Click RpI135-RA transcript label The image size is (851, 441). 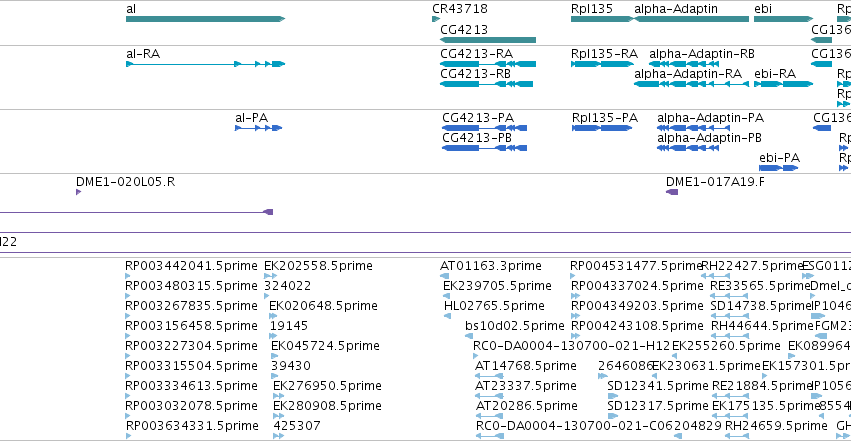coord(604,54)
